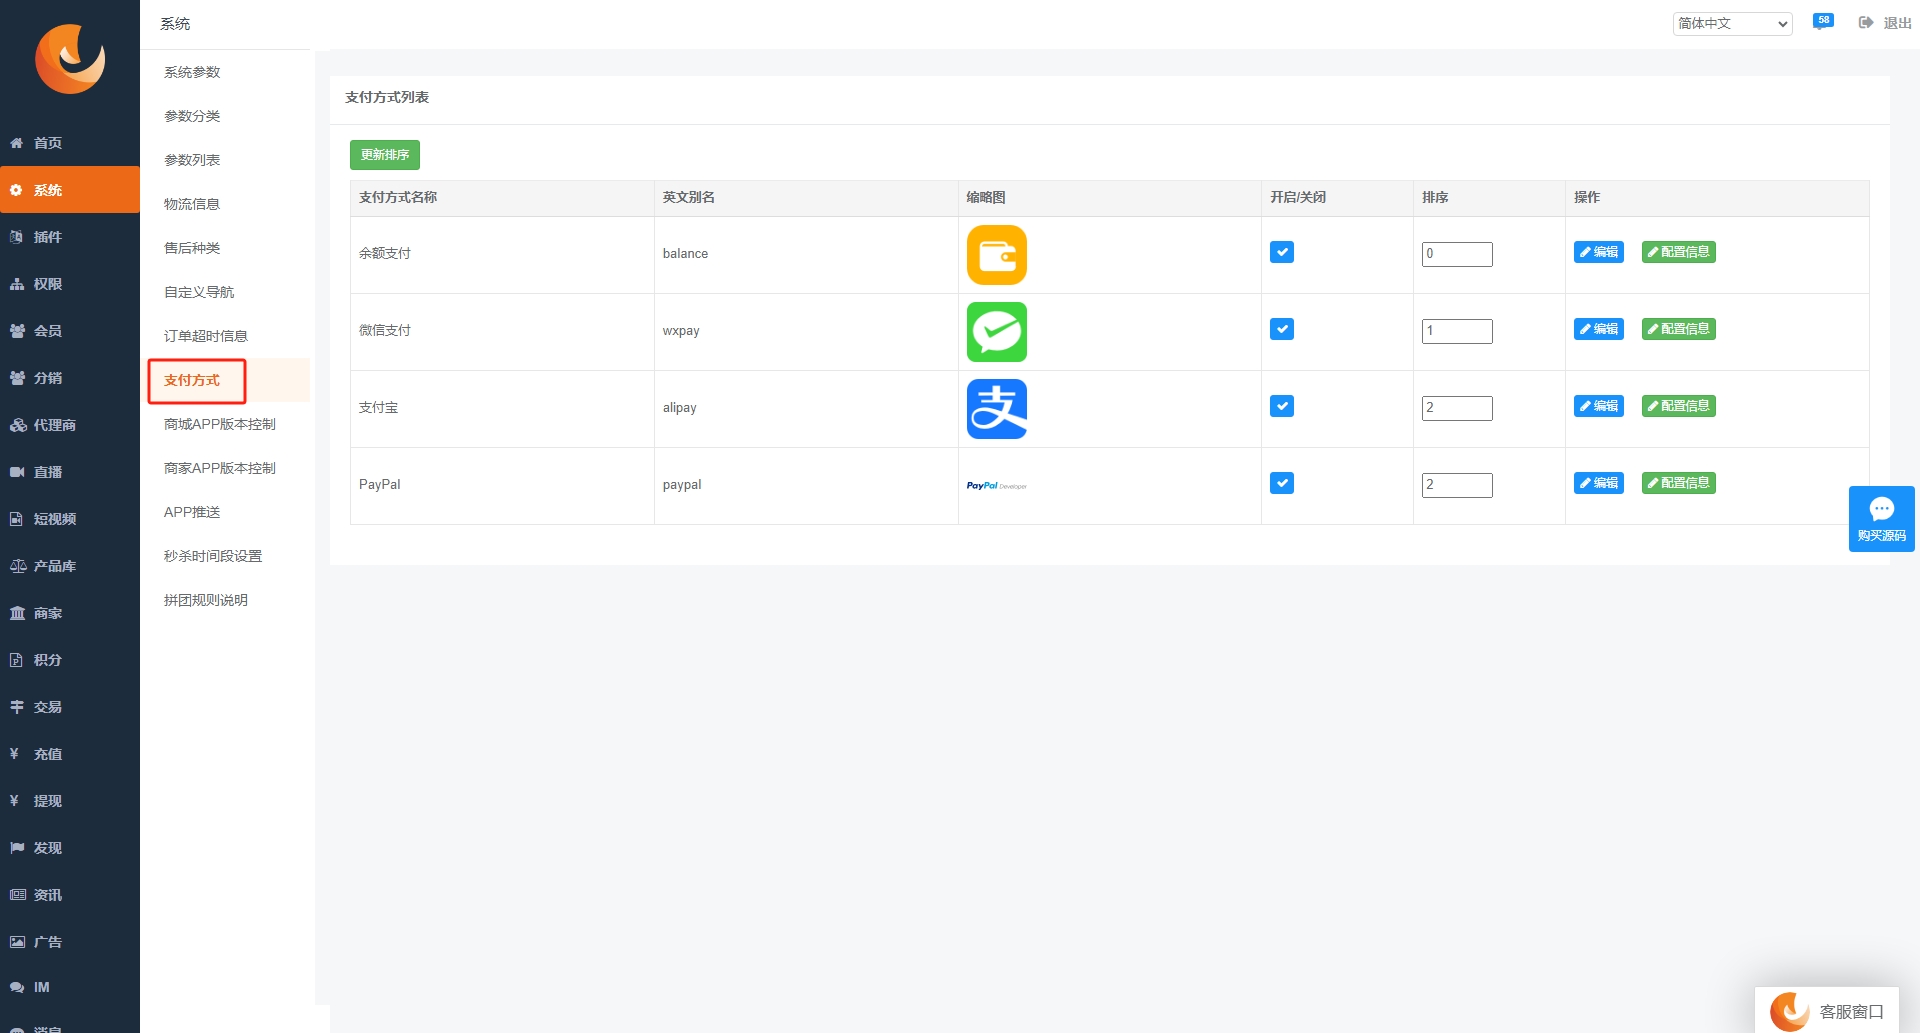
Task: Open the 分销 distribution icon
Action: [x=17, y=378]
